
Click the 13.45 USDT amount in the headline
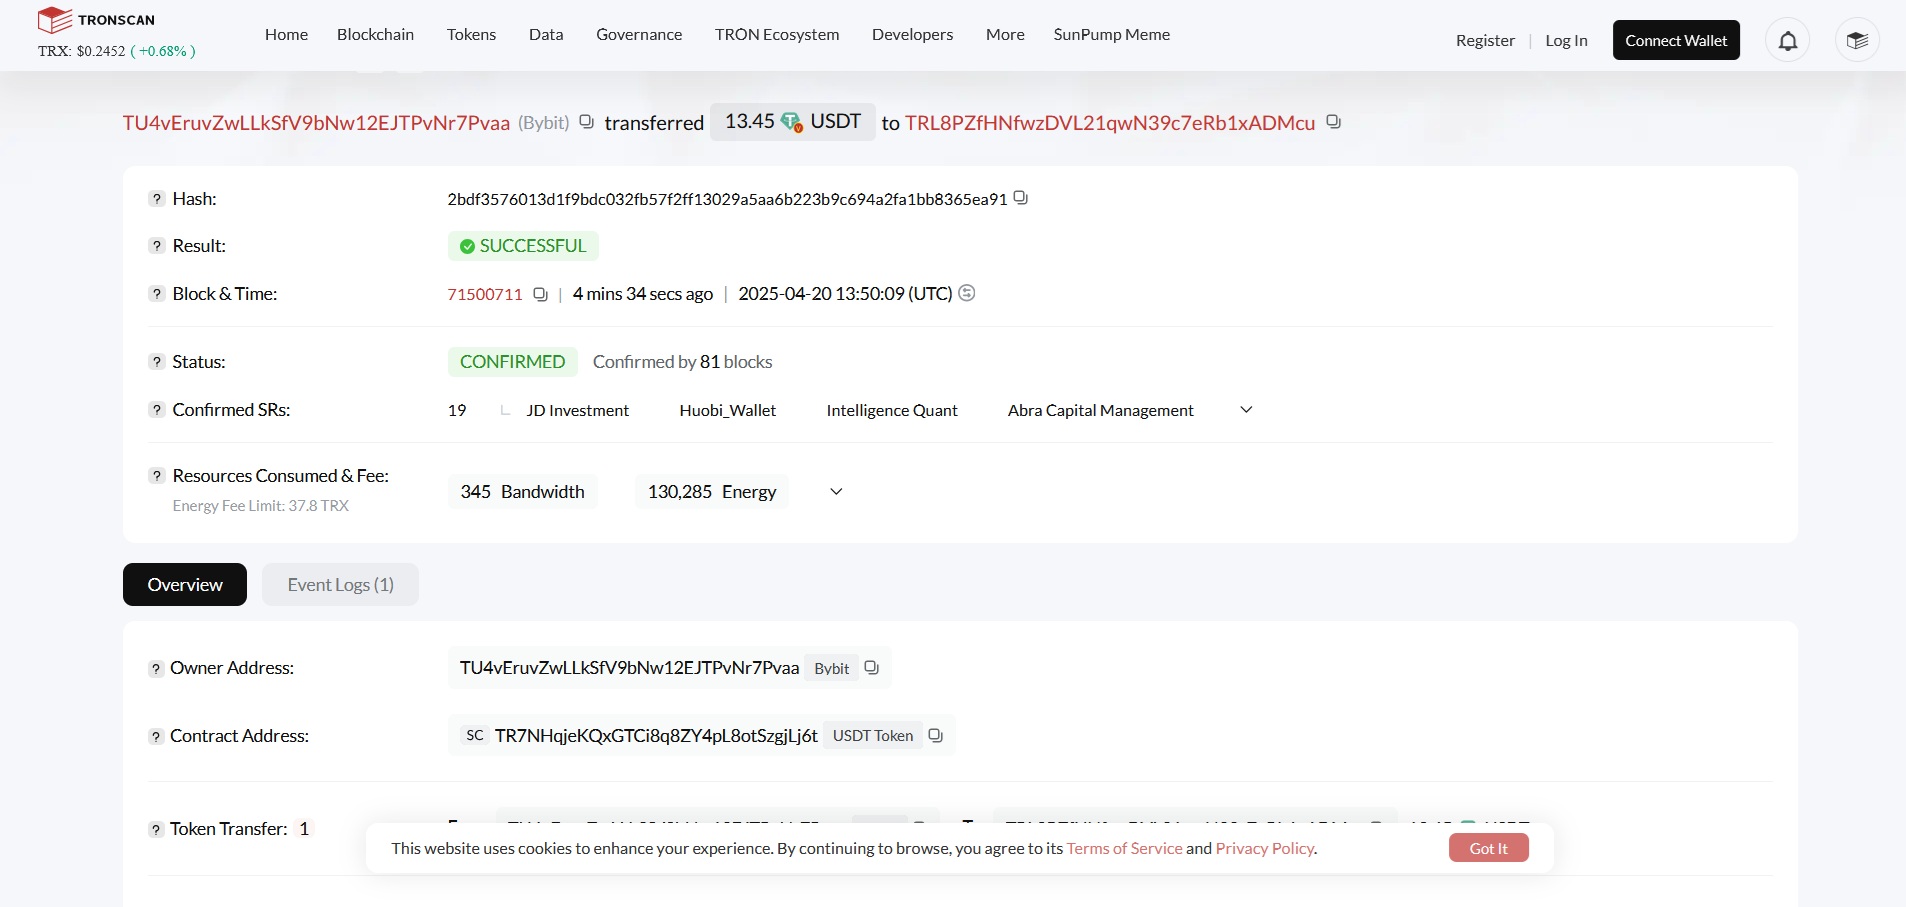(793, 122)
